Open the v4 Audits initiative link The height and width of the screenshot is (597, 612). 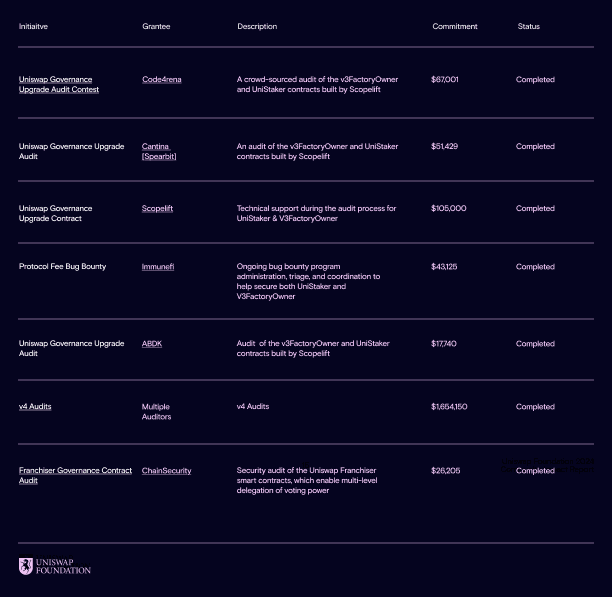pyautogui.click(x=35, y=406)
